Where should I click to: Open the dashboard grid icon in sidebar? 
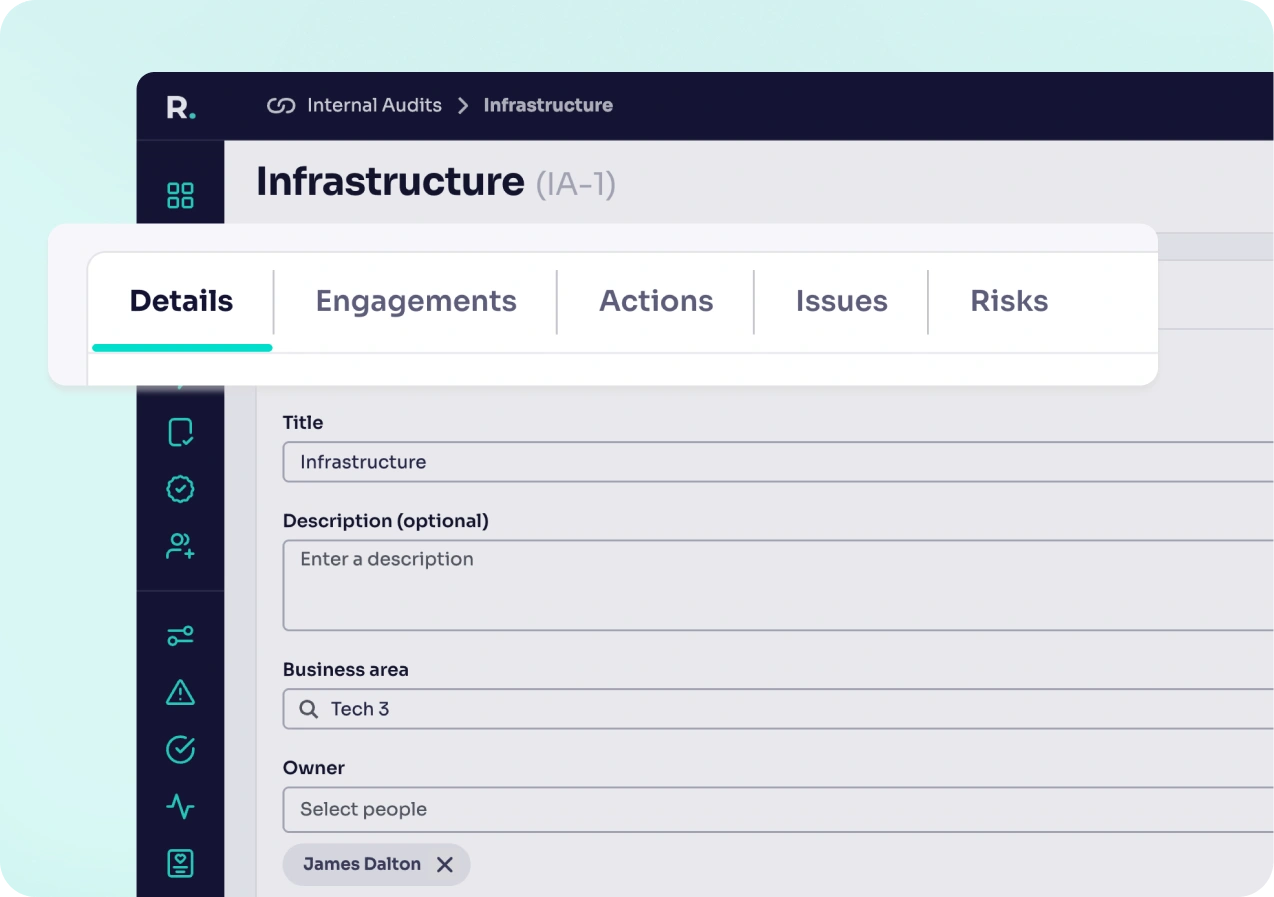click(180, 195)
